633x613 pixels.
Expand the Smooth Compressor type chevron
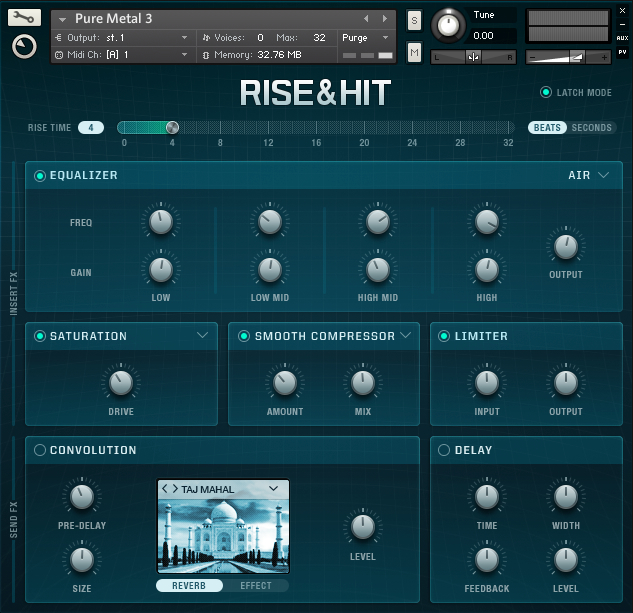[406, 335]
